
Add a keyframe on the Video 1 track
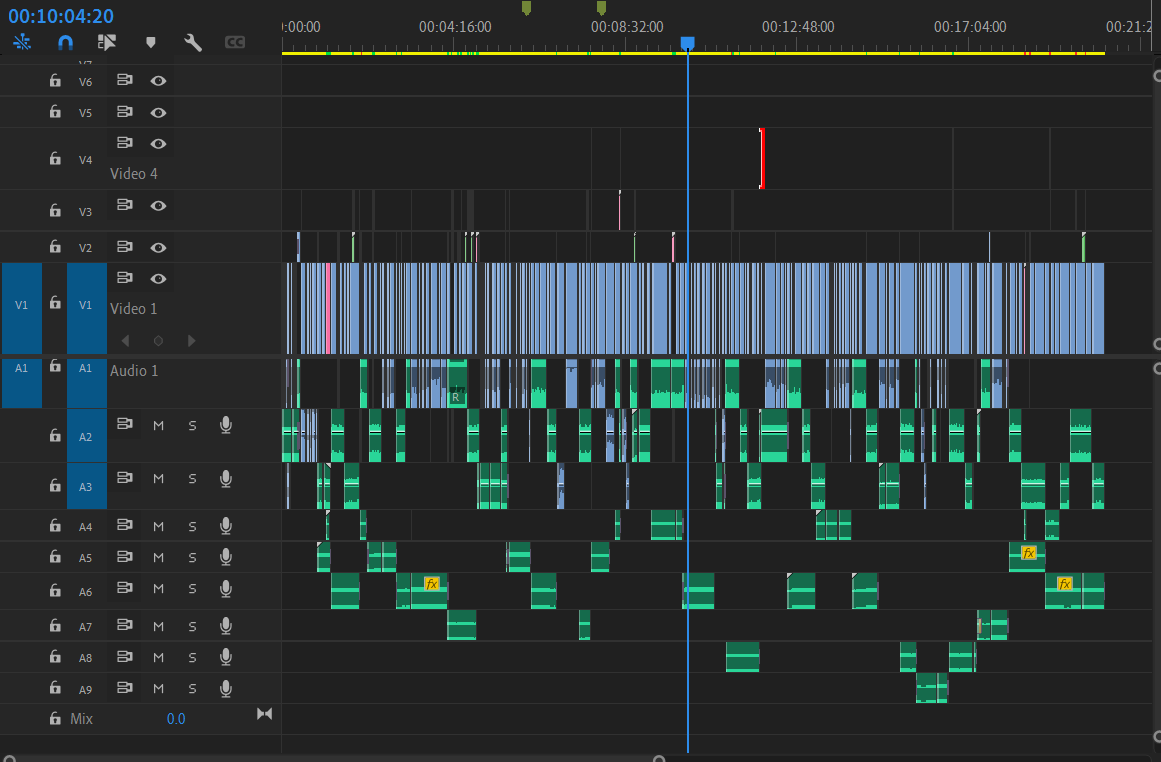[x=158, y=340]
